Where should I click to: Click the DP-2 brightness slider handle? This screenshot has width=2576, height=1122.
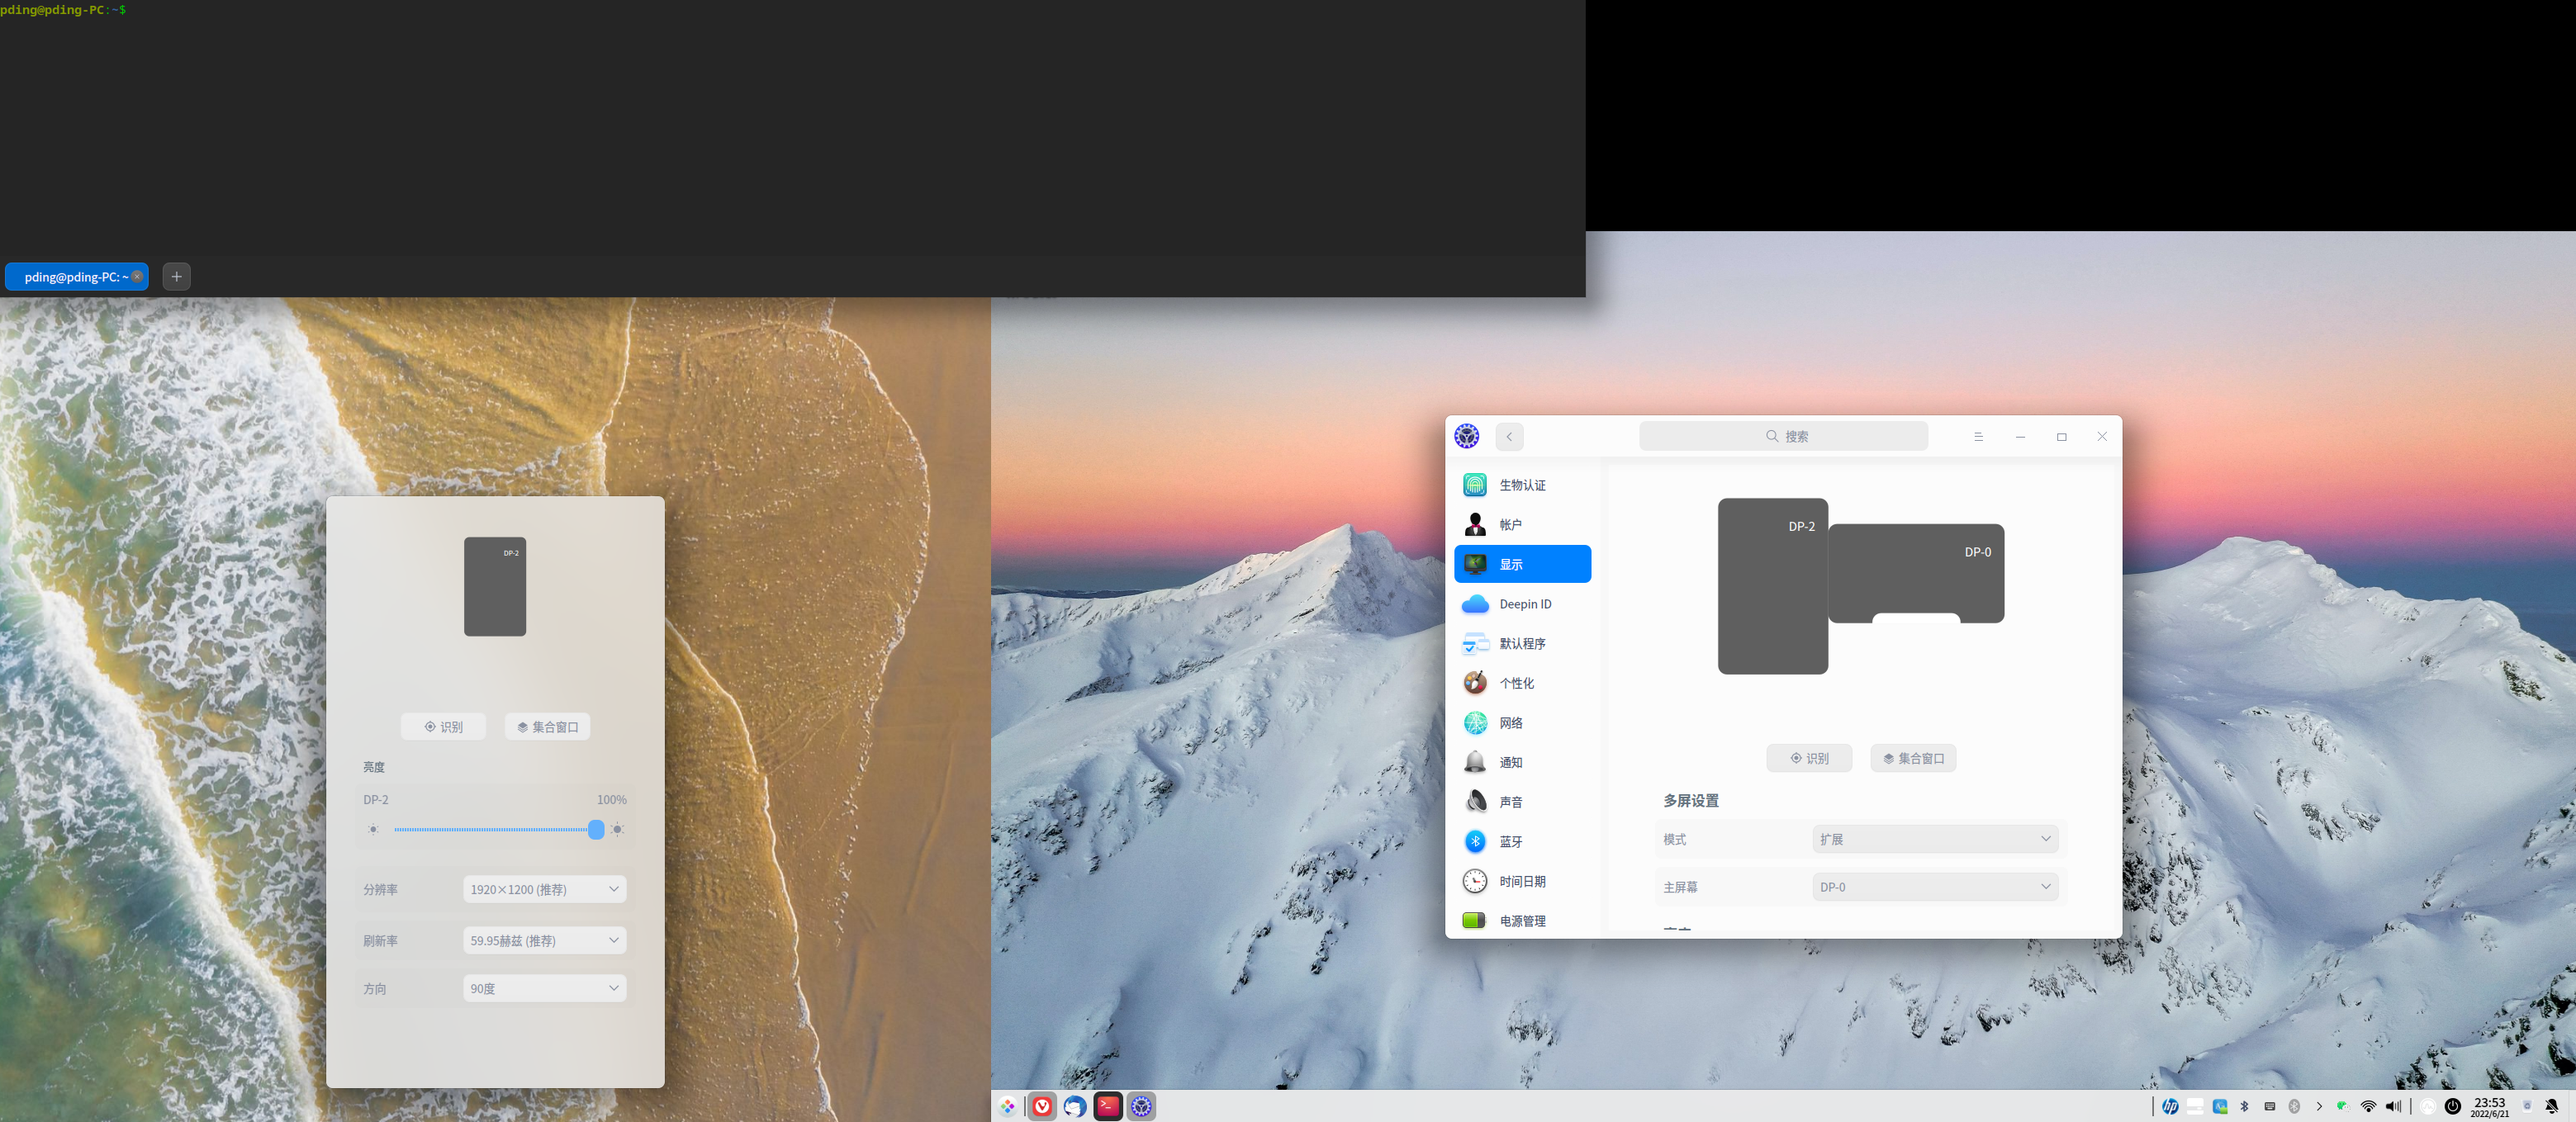tap(596, 829)
